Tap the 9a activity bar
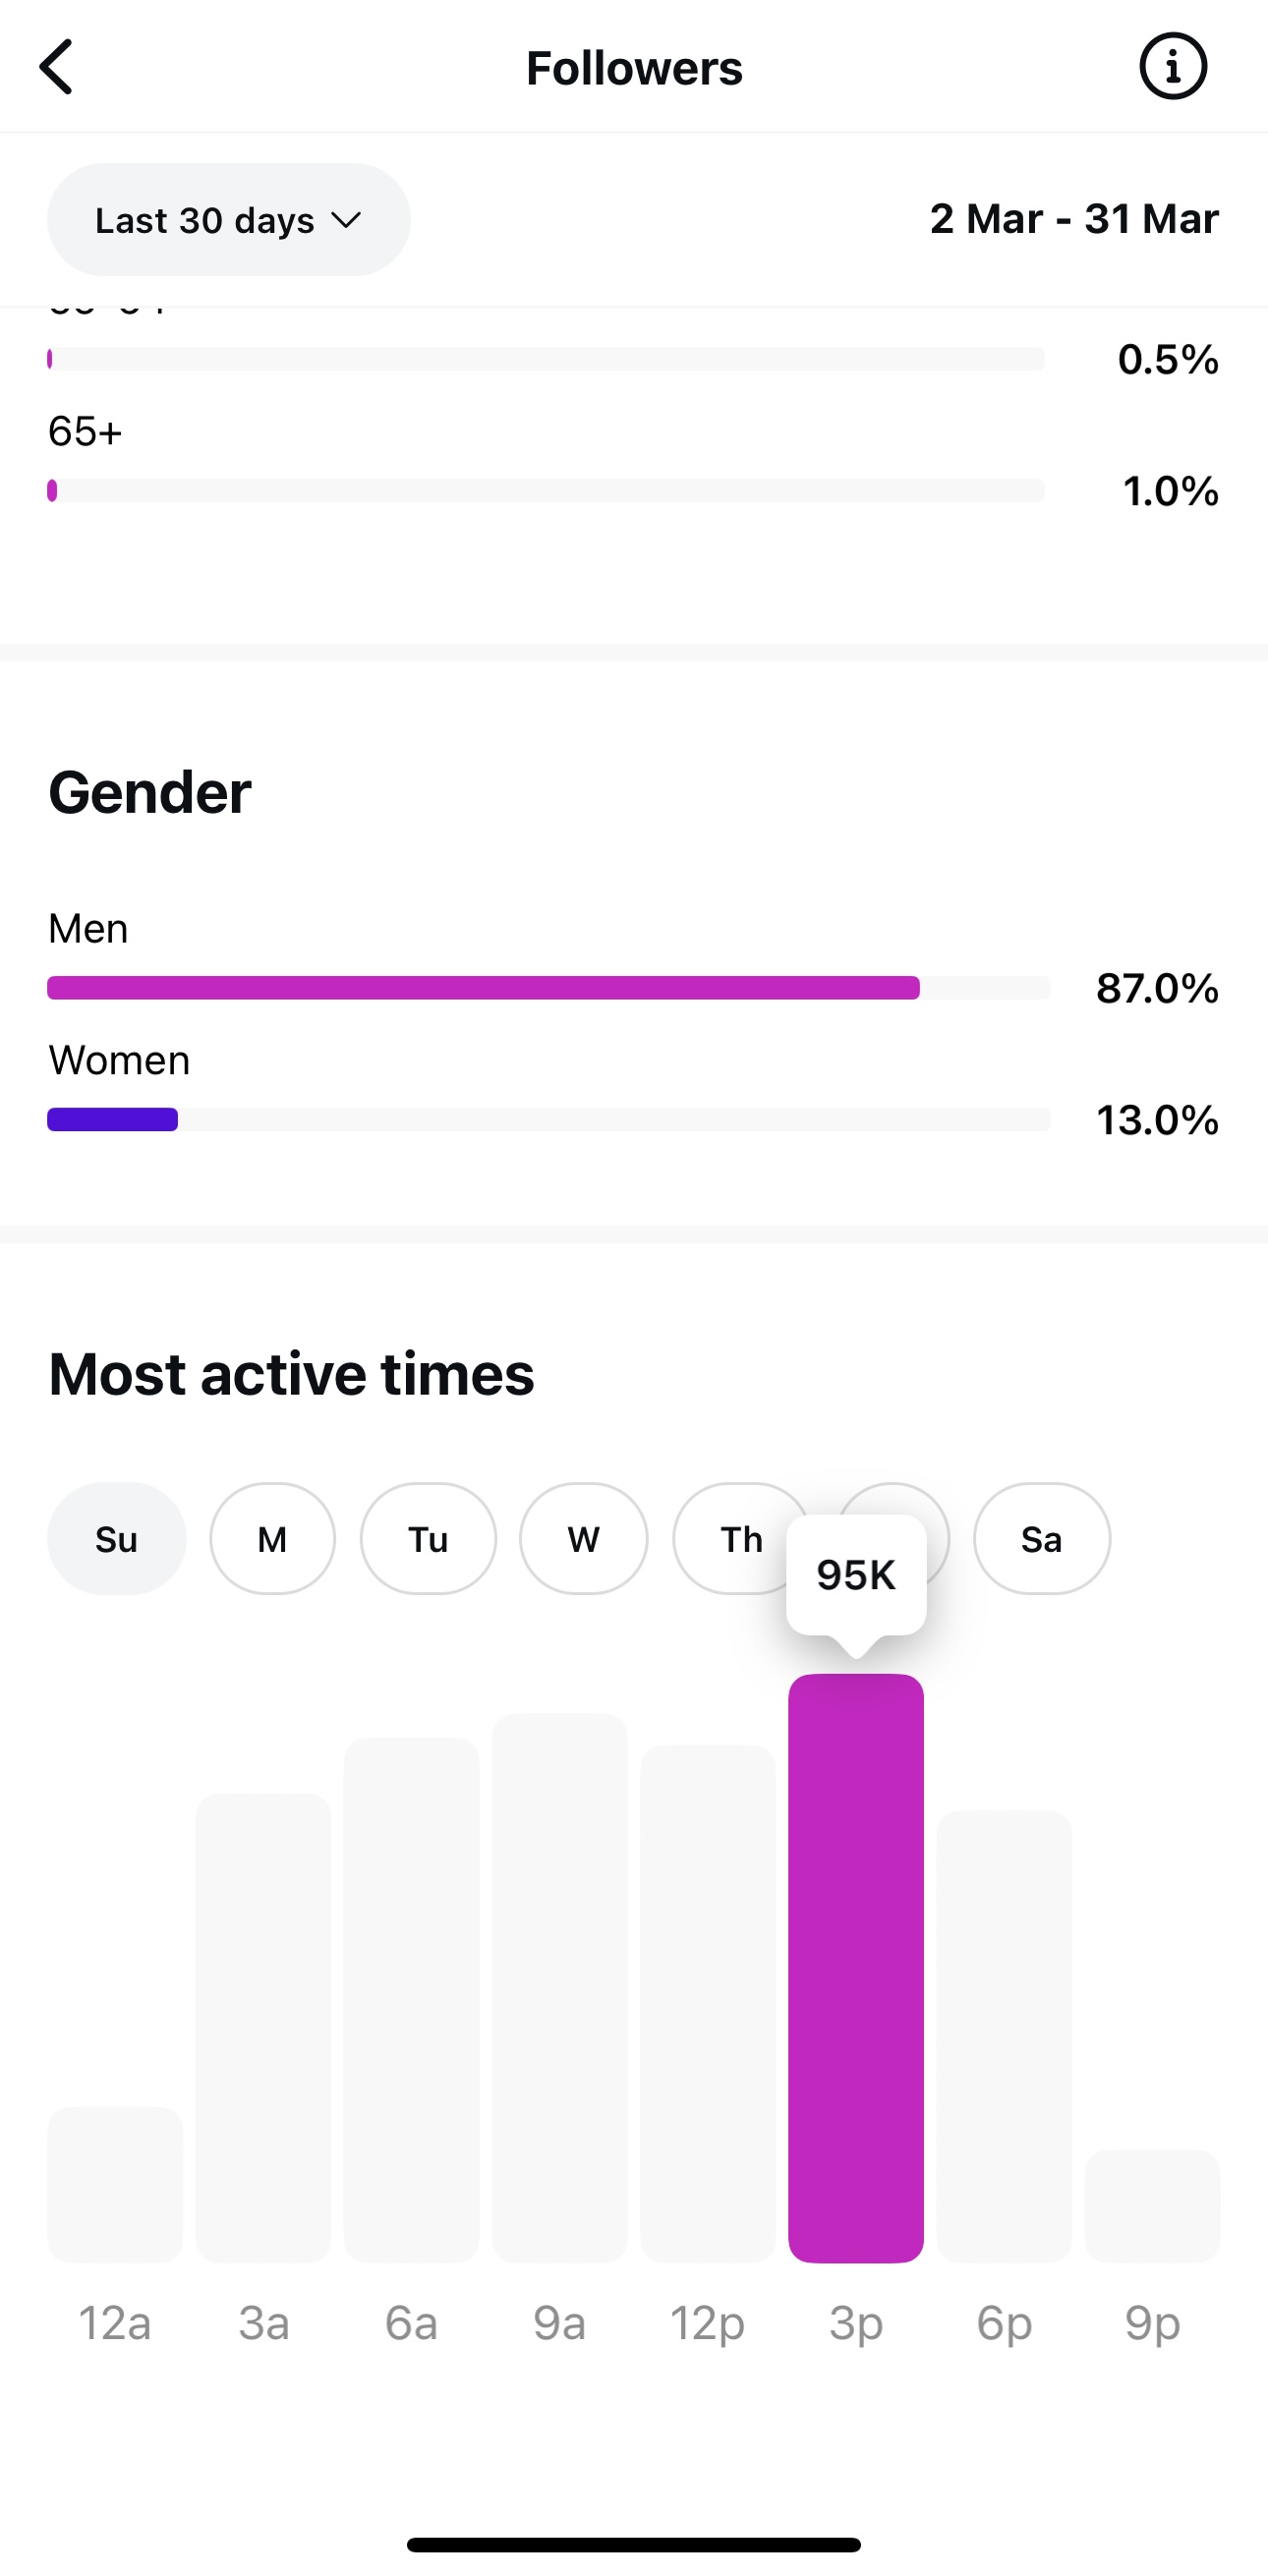1268x2576 pixels. 560,1988
